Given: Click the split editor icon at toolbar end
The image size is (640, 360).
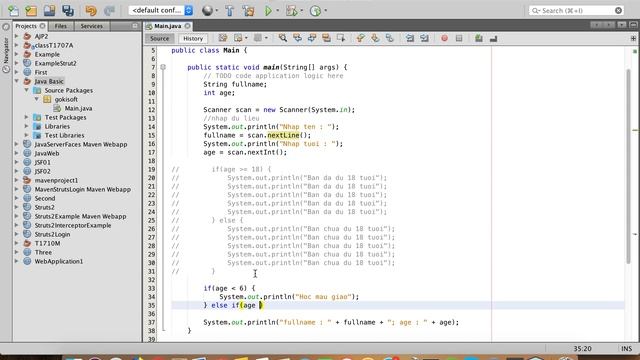Looking at the screenshot, I should 633,38.
